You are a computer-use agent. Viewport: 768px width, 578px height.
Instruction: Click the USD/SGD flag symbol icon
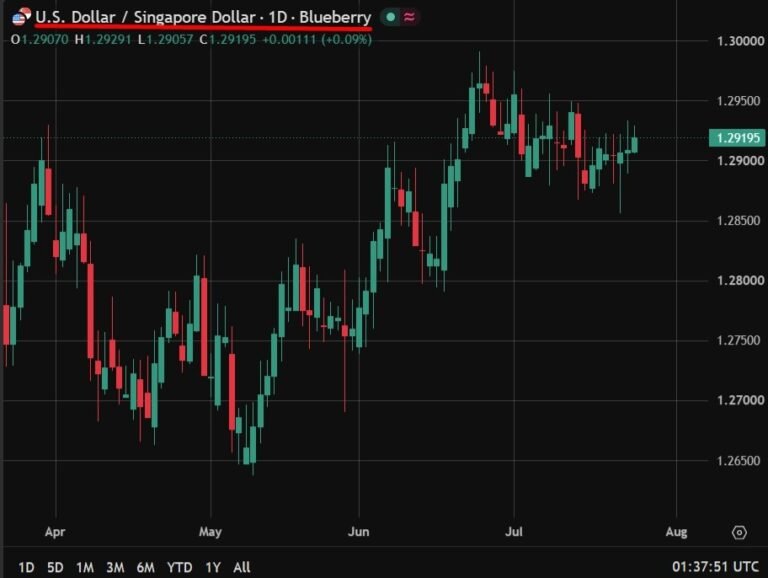click(21, 17)
